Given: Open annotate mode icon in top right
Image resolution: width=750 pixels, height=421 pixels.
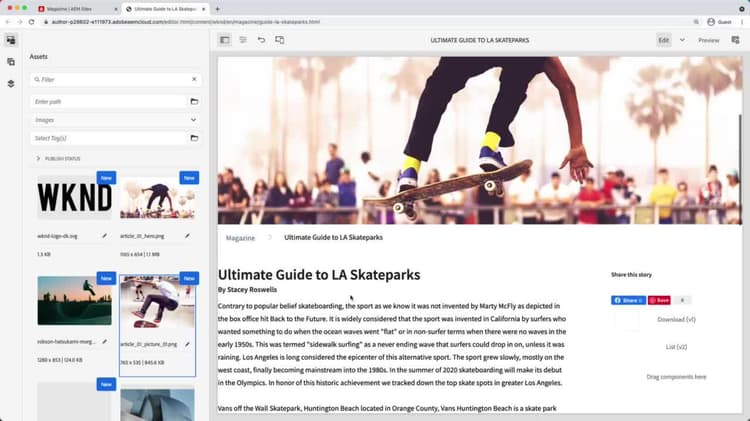Looking at the screenshot, I should (736, 40).
